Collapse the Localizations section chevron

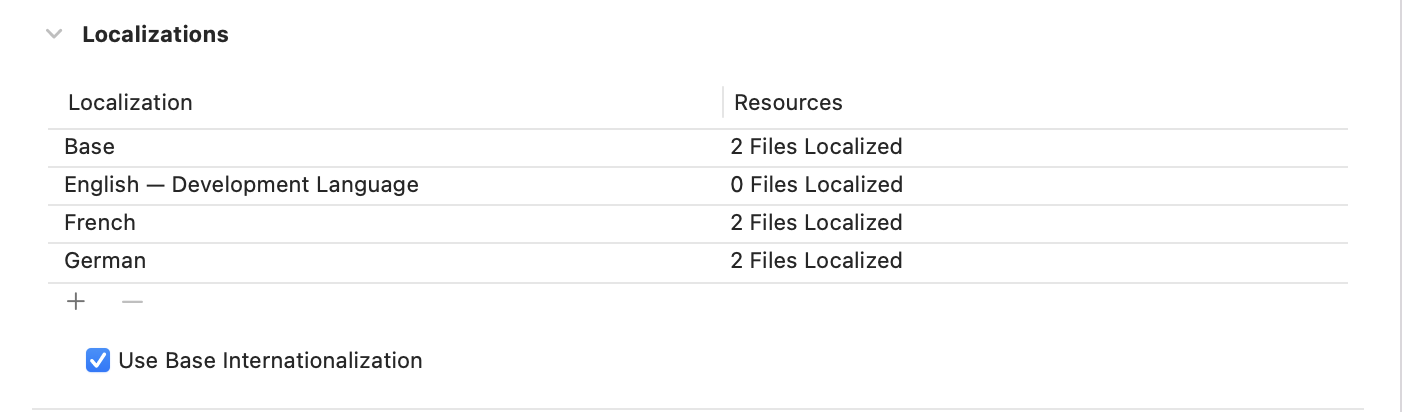54,34
